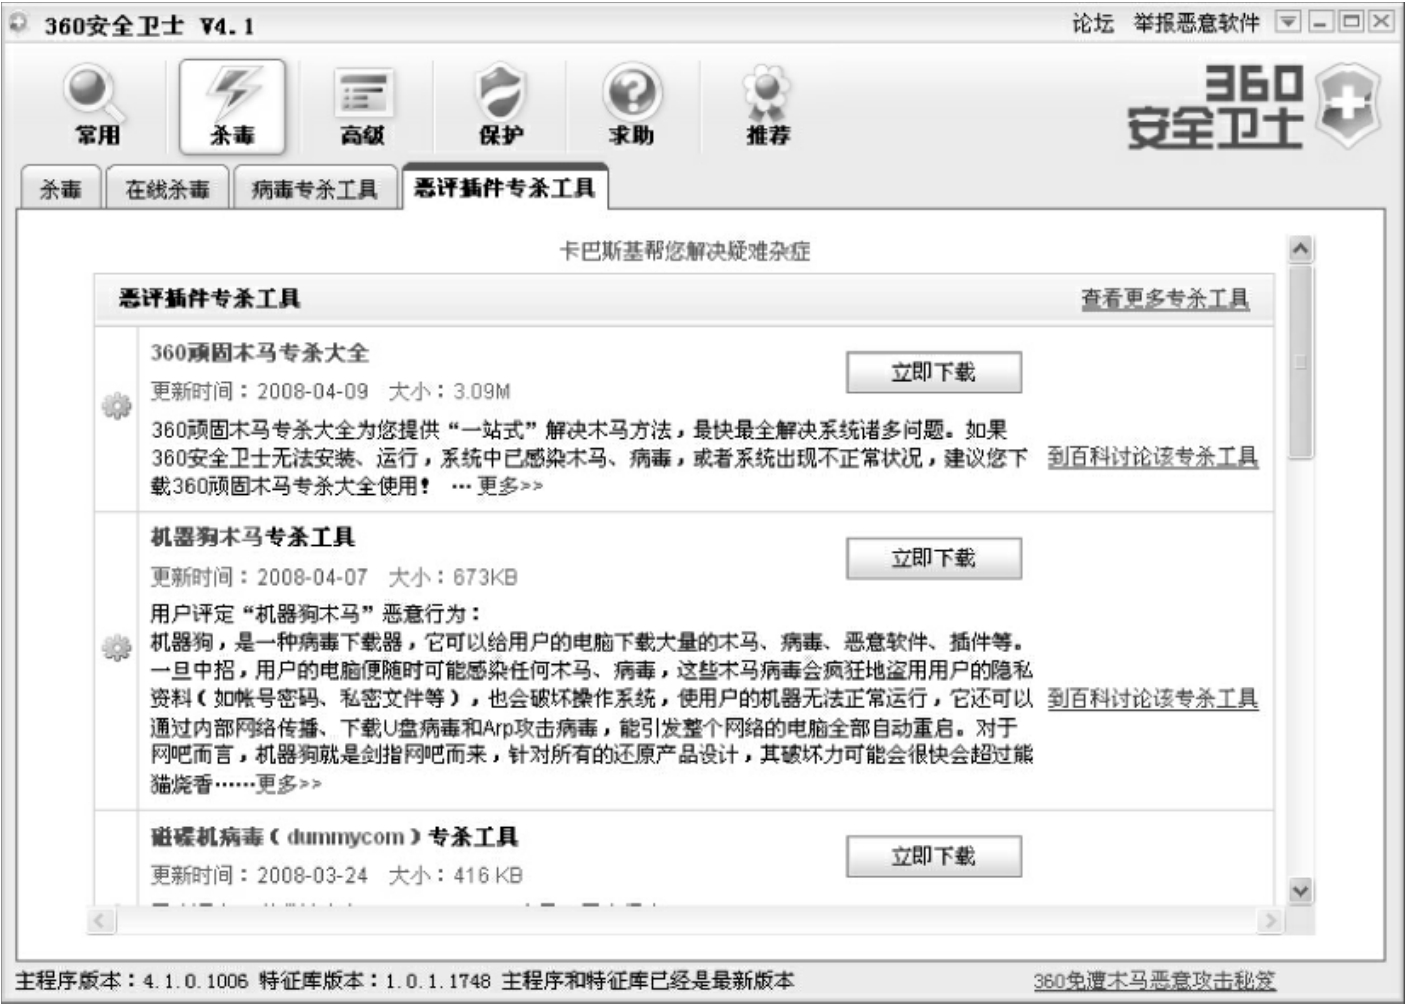Image resolution: width=1405 pixels, height=1004 pixels.
Task: Click gear icon beside 机器狗木马专杀工具
Action: click(x=117, y=648)
